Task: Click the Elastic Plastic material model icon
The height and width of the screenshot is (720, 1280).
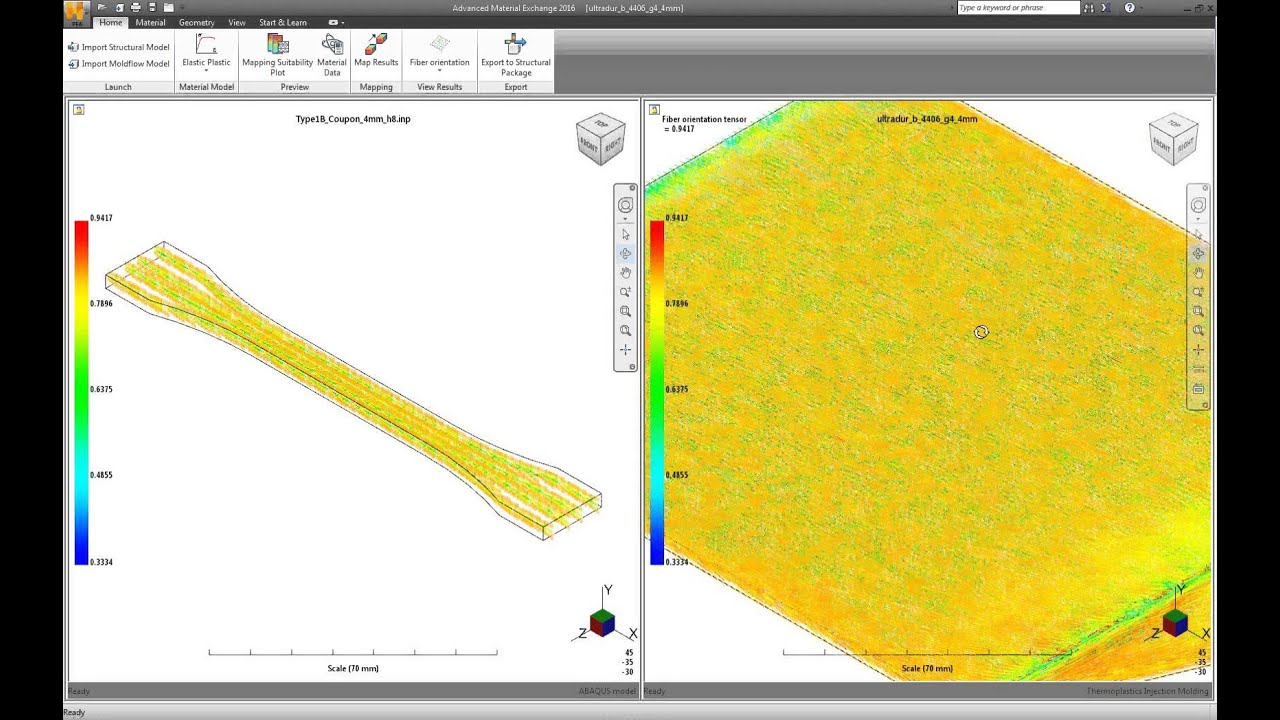Action: point(206,44)
